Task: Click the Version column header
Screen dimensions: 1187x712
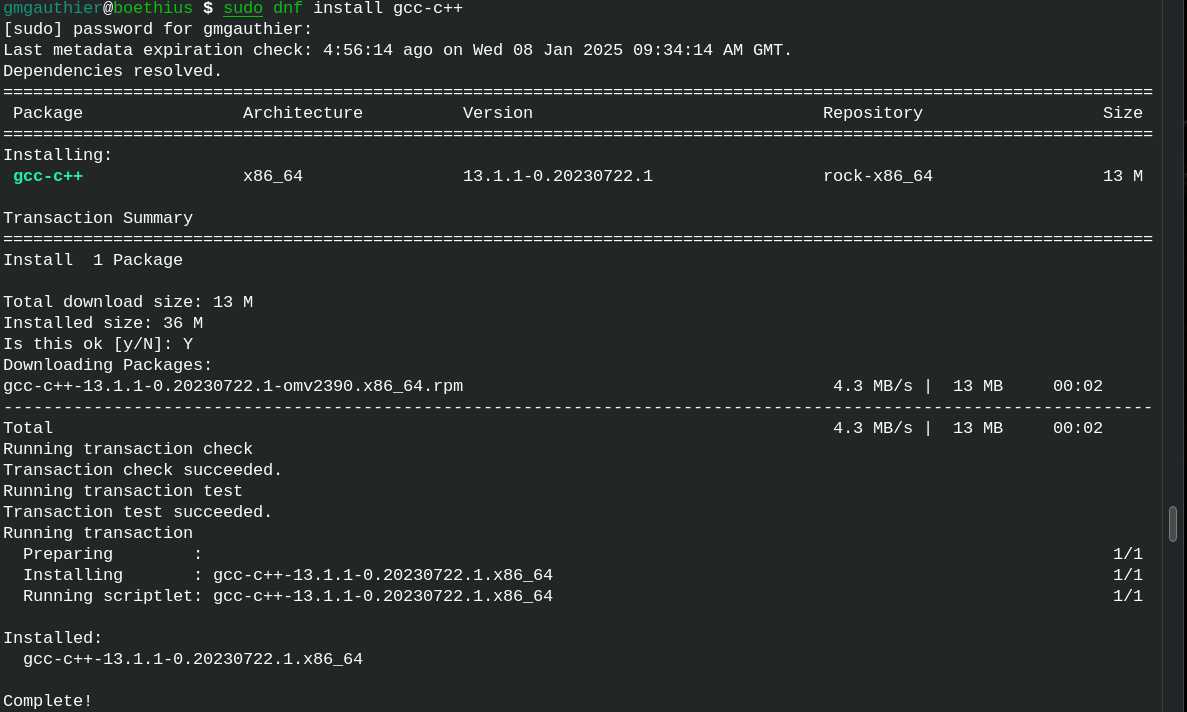Action: click(x=497, y=113)
